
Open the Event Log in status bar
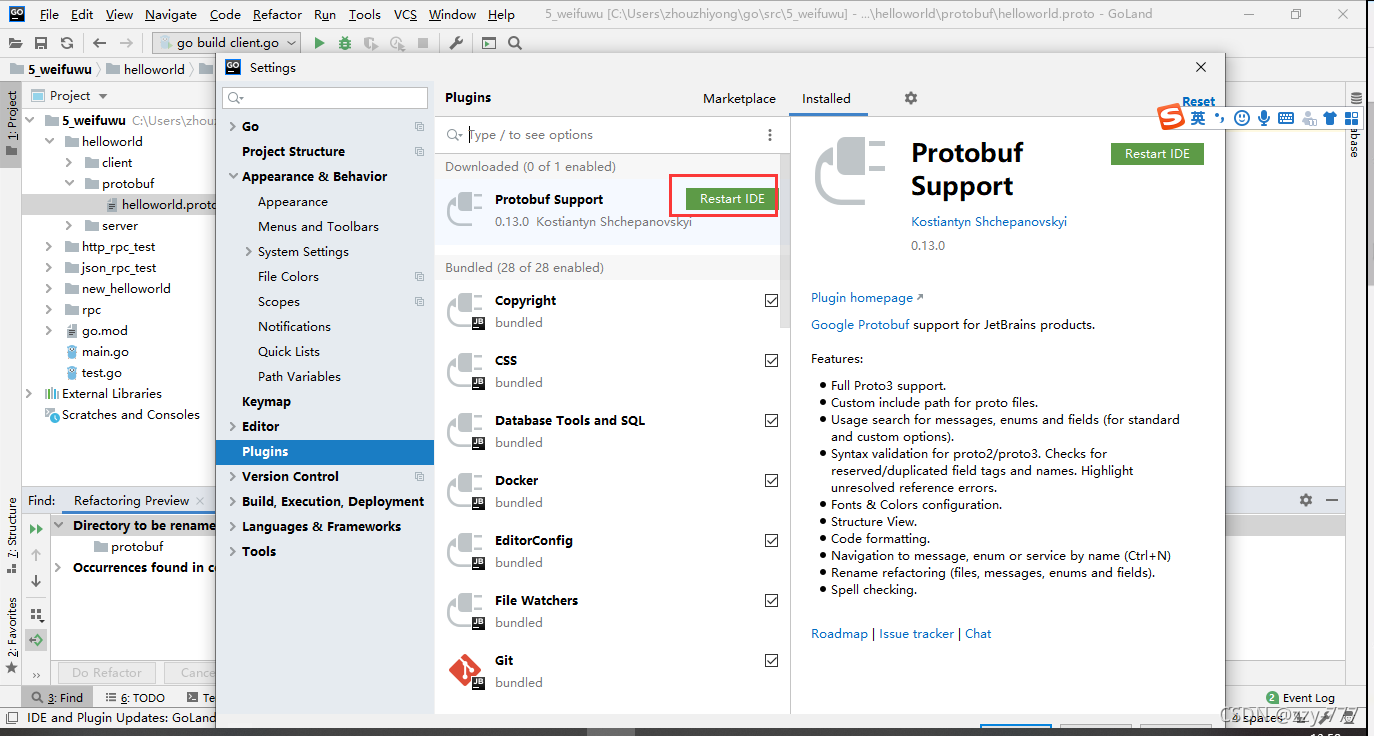click(1300, 698)
